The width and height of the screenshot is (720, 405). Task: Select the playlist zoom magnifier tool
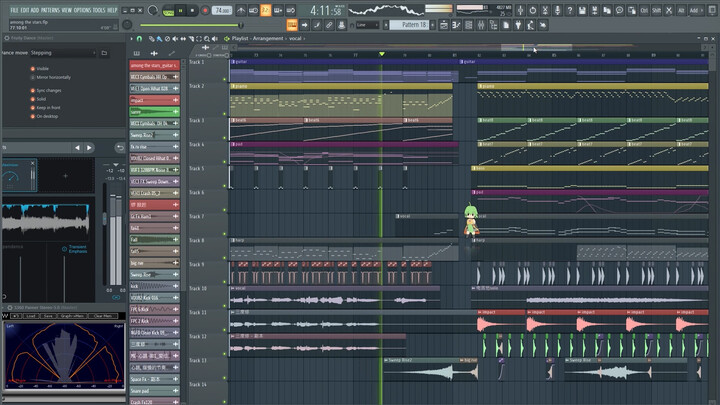coord(207,39)
